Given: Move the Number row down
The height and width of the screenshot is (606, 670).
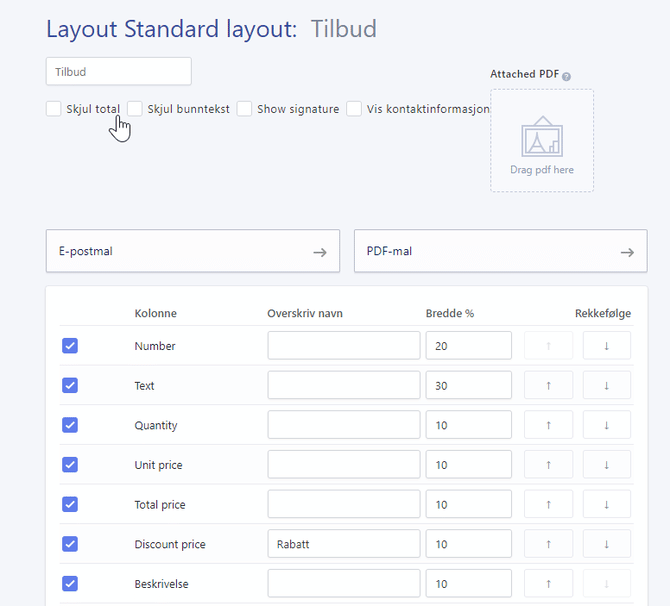Looking at the screenshot, I should (606, 346).
